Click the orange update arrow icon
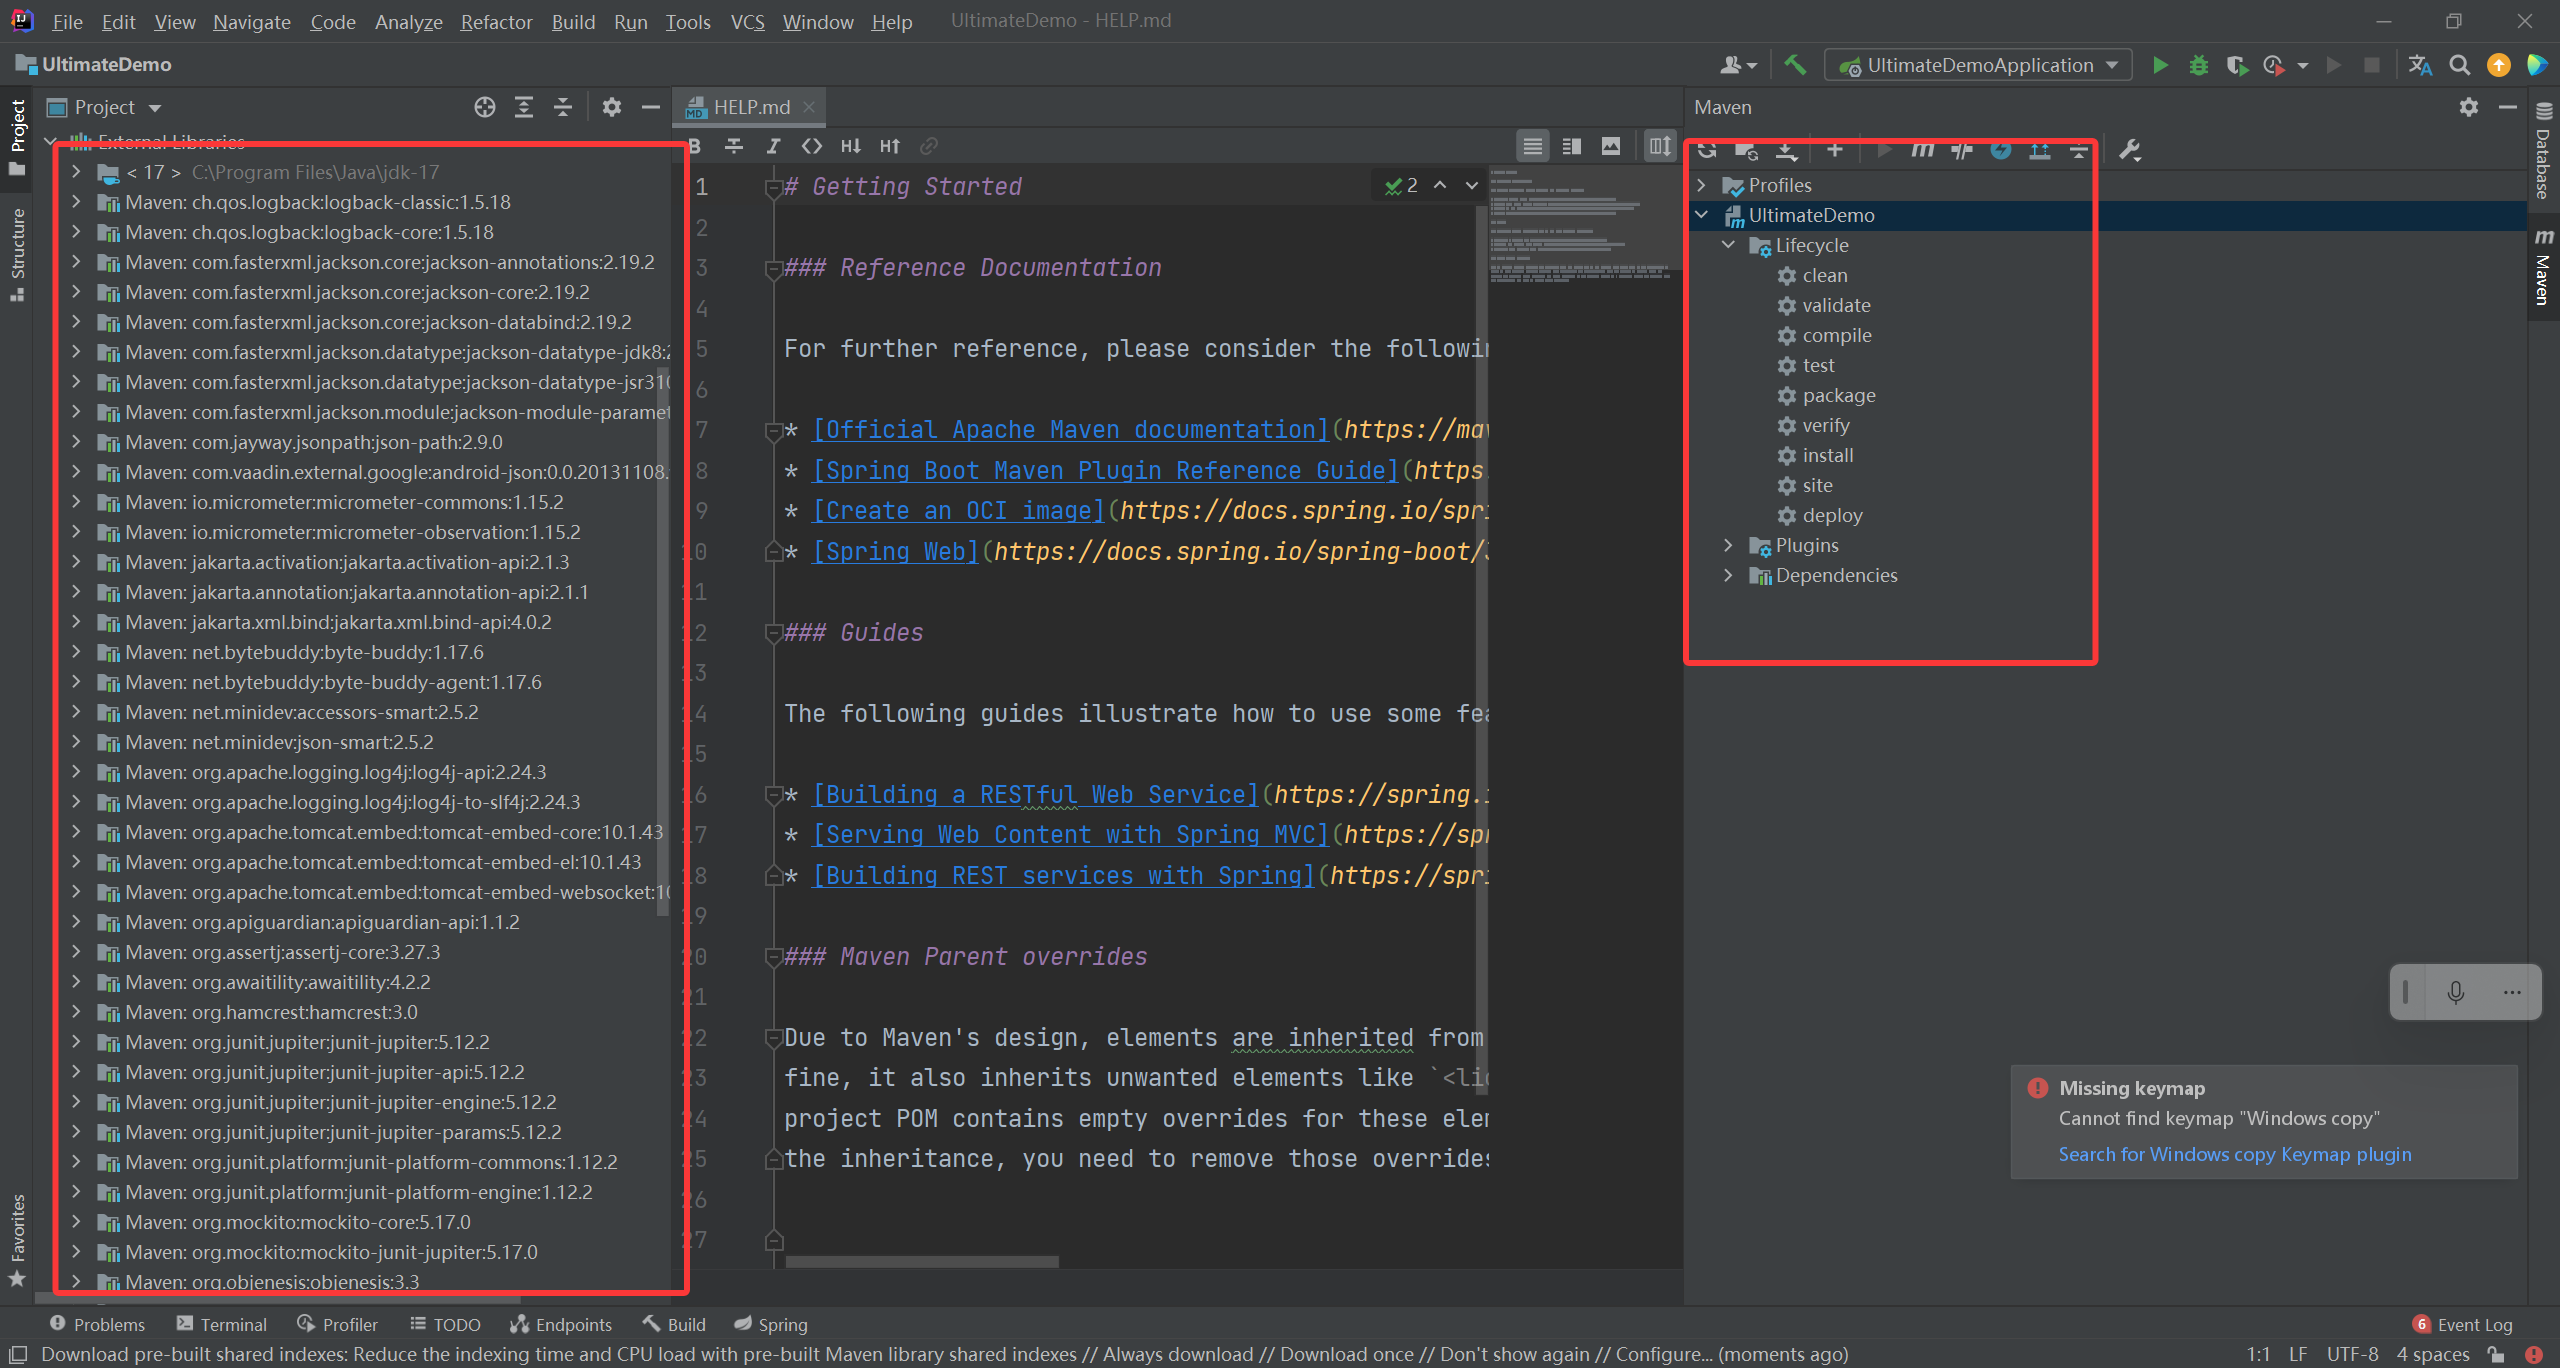Image resolution: width=2560 pixels, height=1368 pixels. [x=2499, y=65]
